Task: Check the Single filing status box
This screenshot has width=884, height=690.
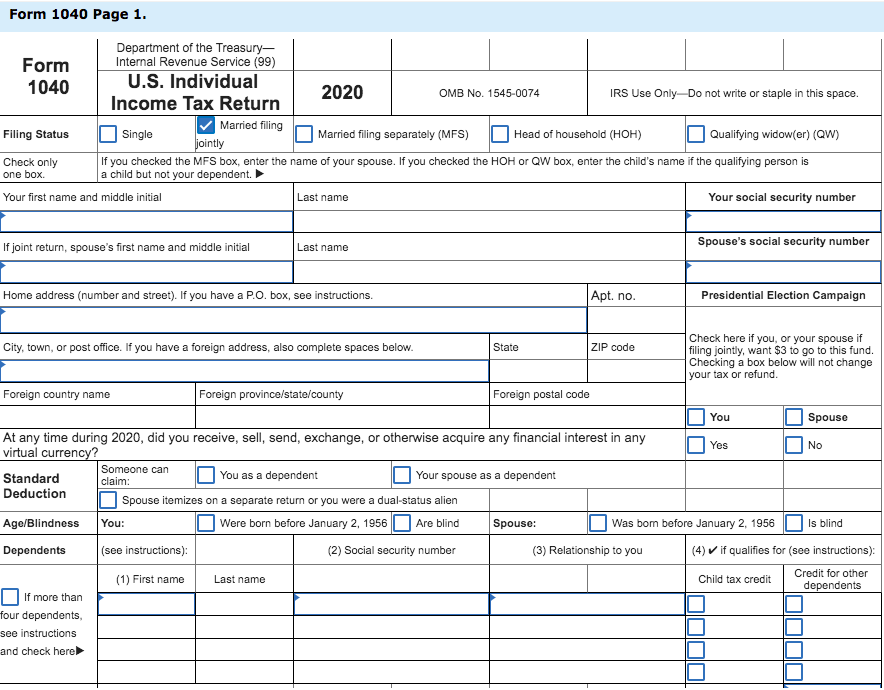Action: 108,134
